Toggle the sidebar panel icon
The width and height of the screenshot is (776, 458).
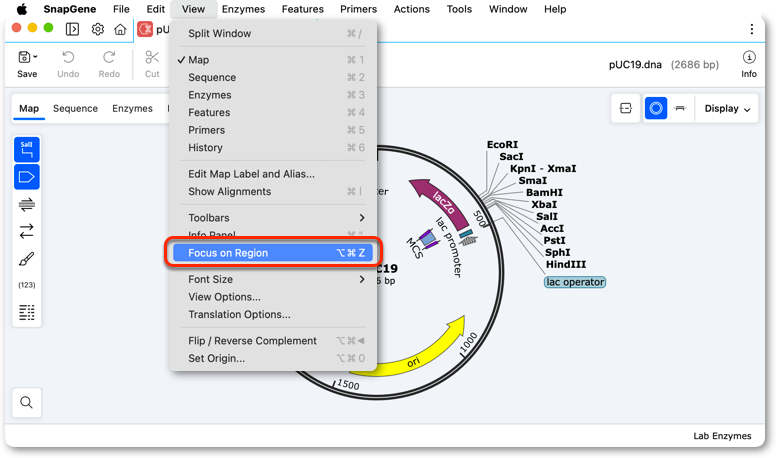[x=72, y=29]
